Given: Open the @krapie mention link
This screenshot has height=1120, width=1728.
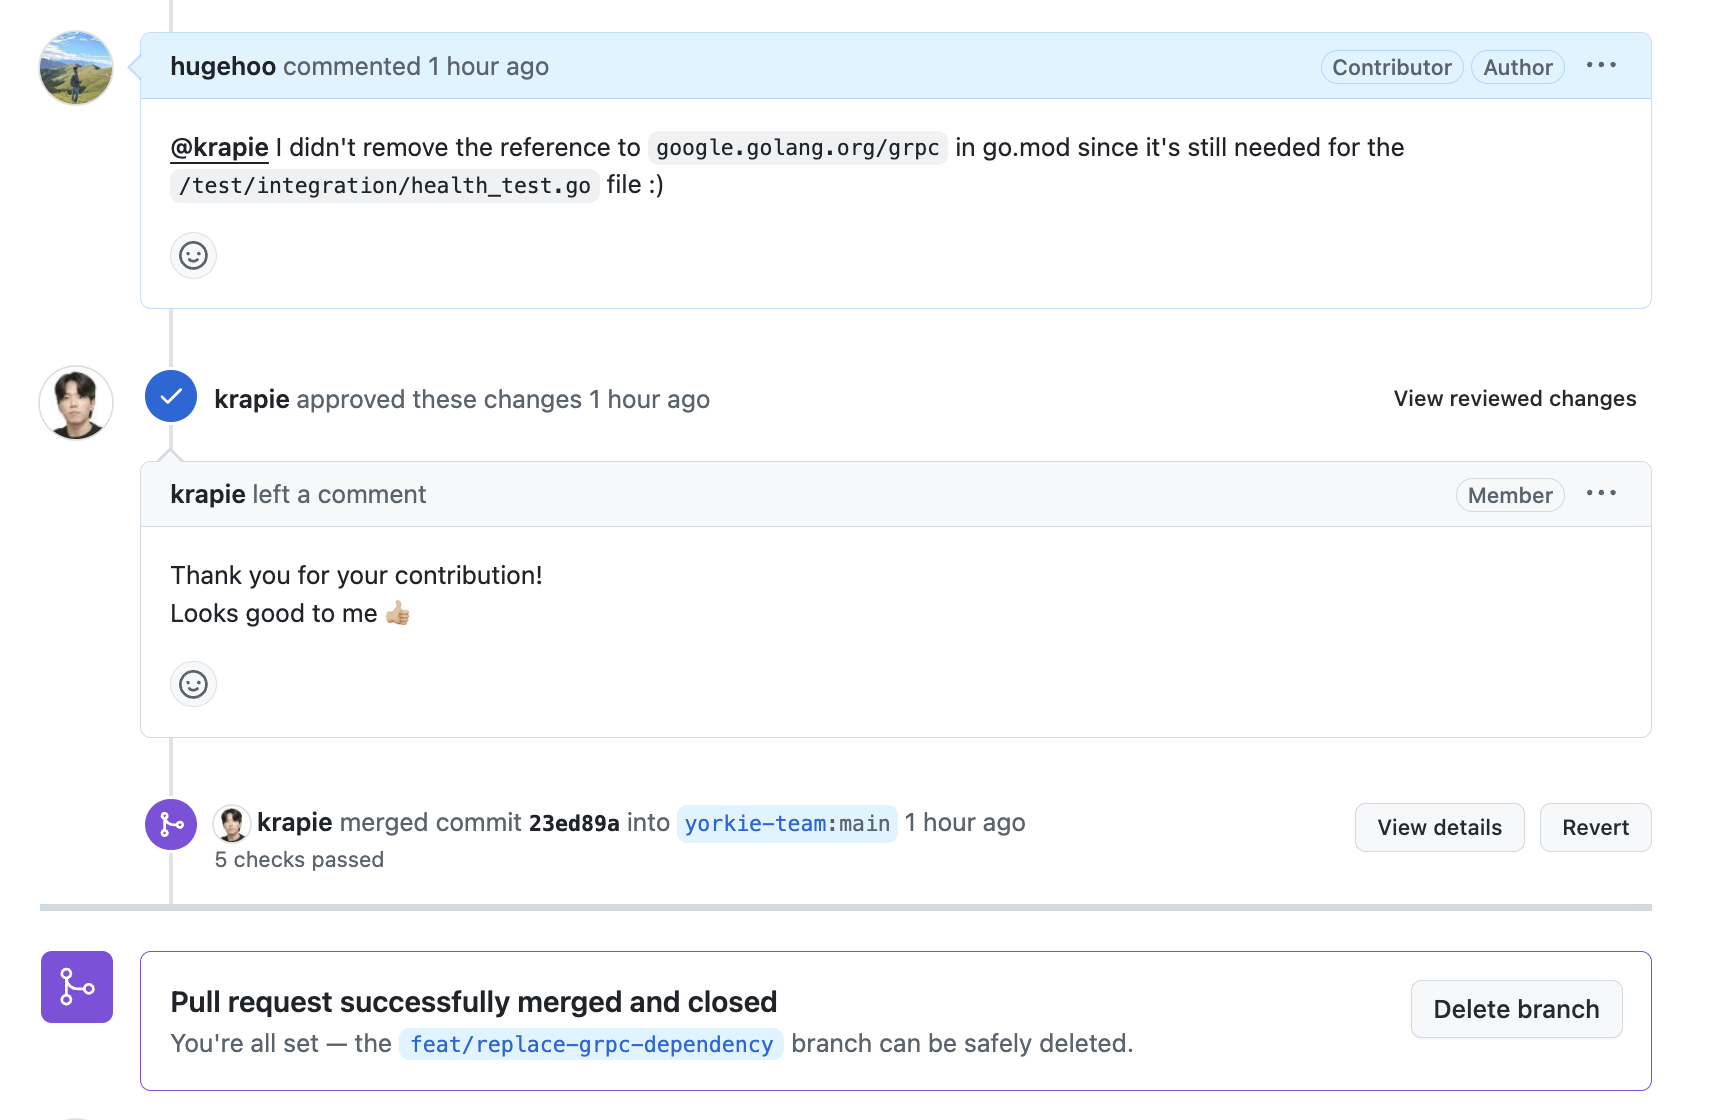Looking at the screenshot, I should pos(219,148).
